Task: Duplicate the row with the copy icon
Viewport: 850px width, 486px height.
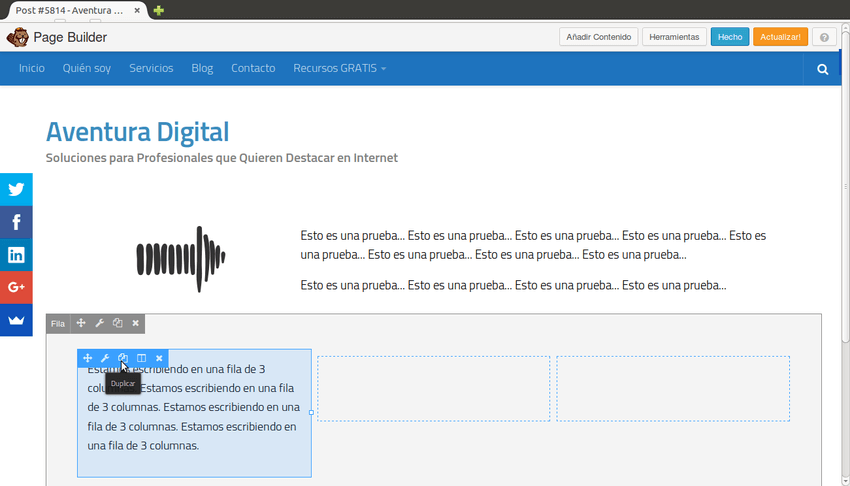Action: click(x=117, y=323)
